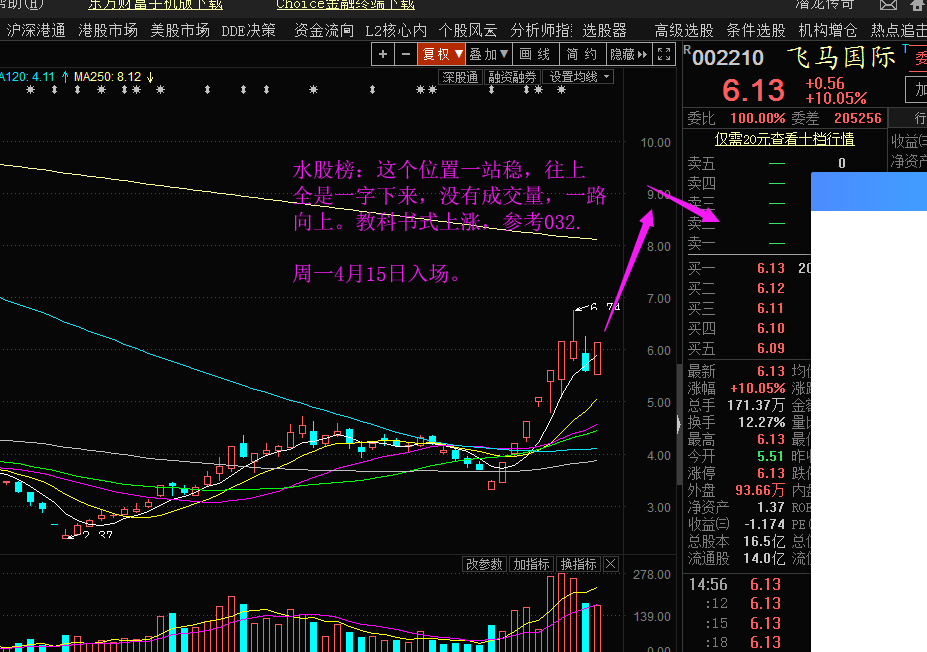The image size is (927, 652).
Task: Open the 港股市场 menu
Action: tap(108, 31)
